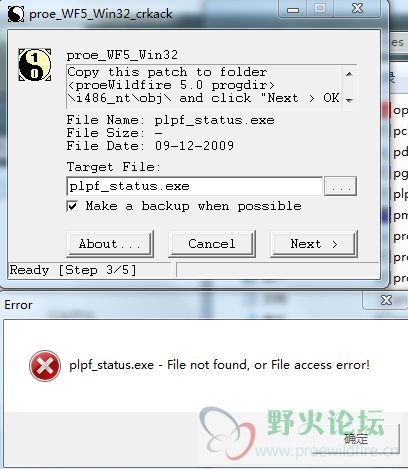Click the butterfly forum watermark logo

pyautogui.click(x=228, y=431)
